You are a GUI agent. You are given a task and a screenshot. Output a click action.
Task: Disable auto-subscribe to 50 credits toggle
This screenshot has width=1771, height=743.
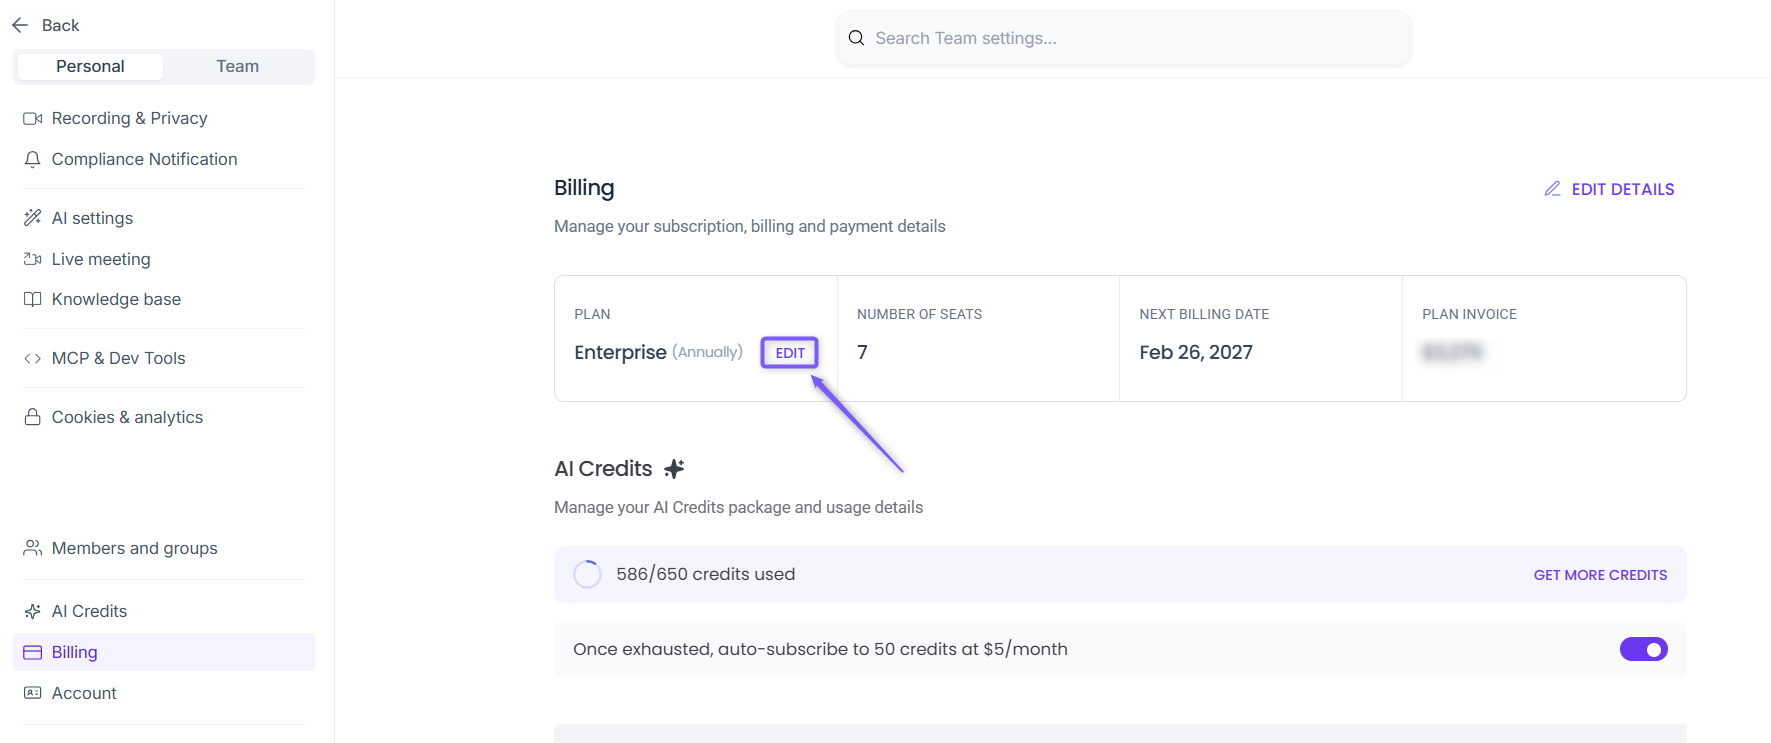coord(1643,649)
